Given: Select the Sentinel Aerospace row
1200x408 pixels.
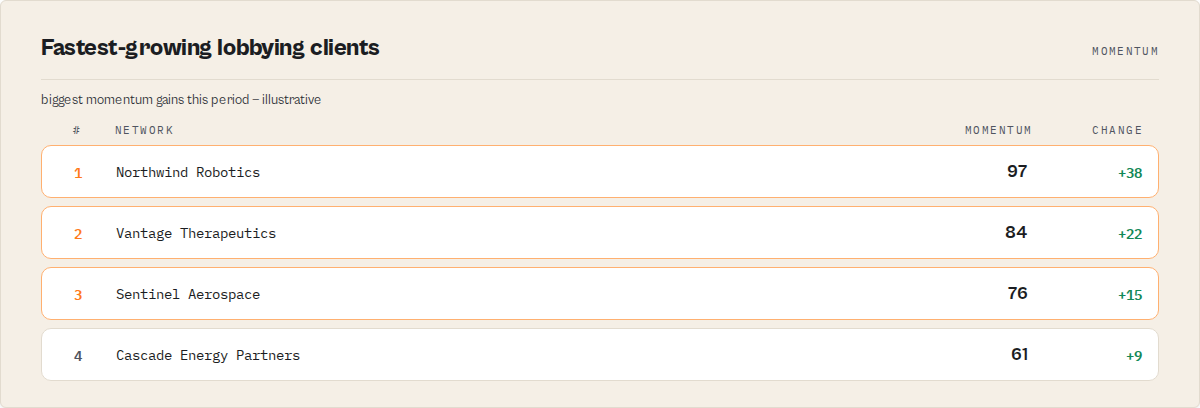Looking at the screenshot, I should click(x=600, y=294).
